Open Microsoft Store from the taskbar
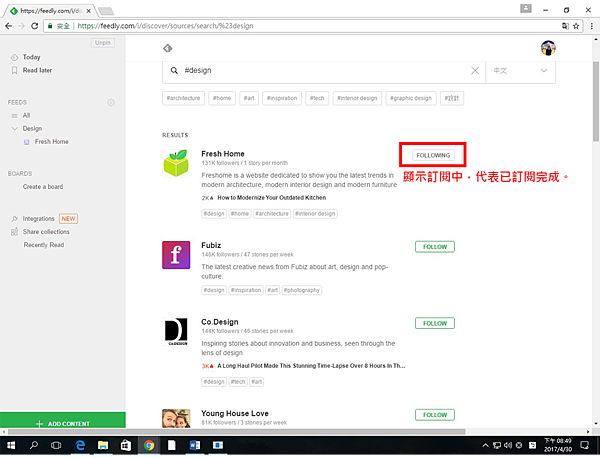This screenshot has width=600, height=458. [126, 445]
